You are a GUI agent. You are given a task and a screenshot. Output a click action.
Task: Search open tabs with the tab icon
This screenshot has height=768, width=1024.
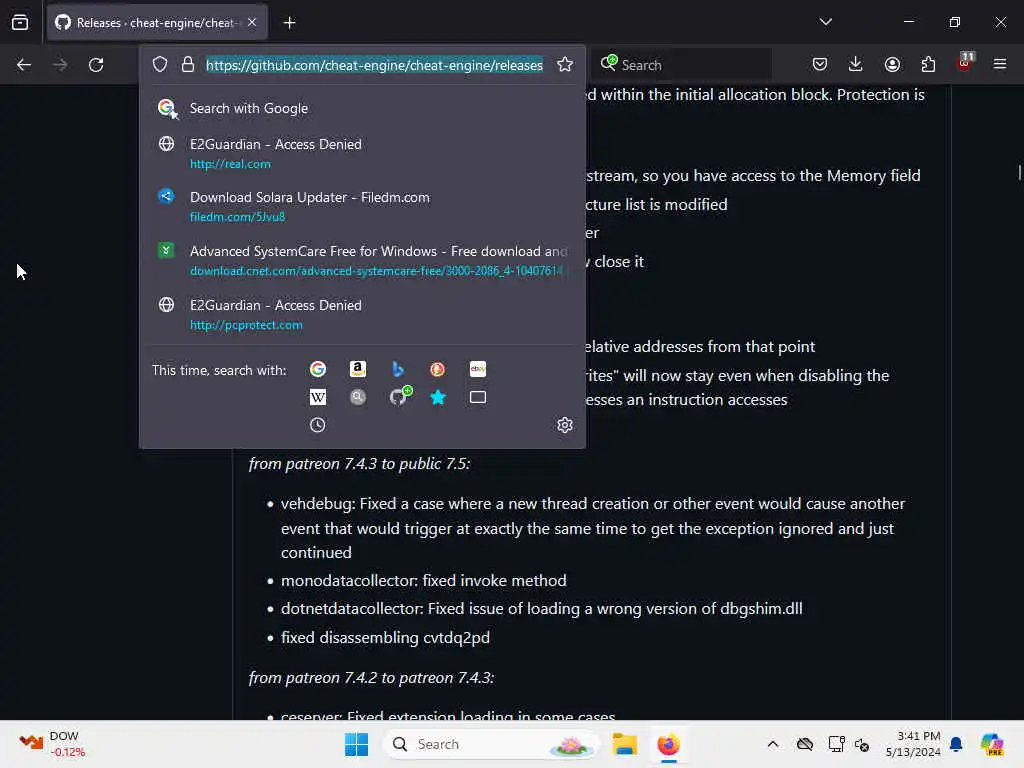477,397
